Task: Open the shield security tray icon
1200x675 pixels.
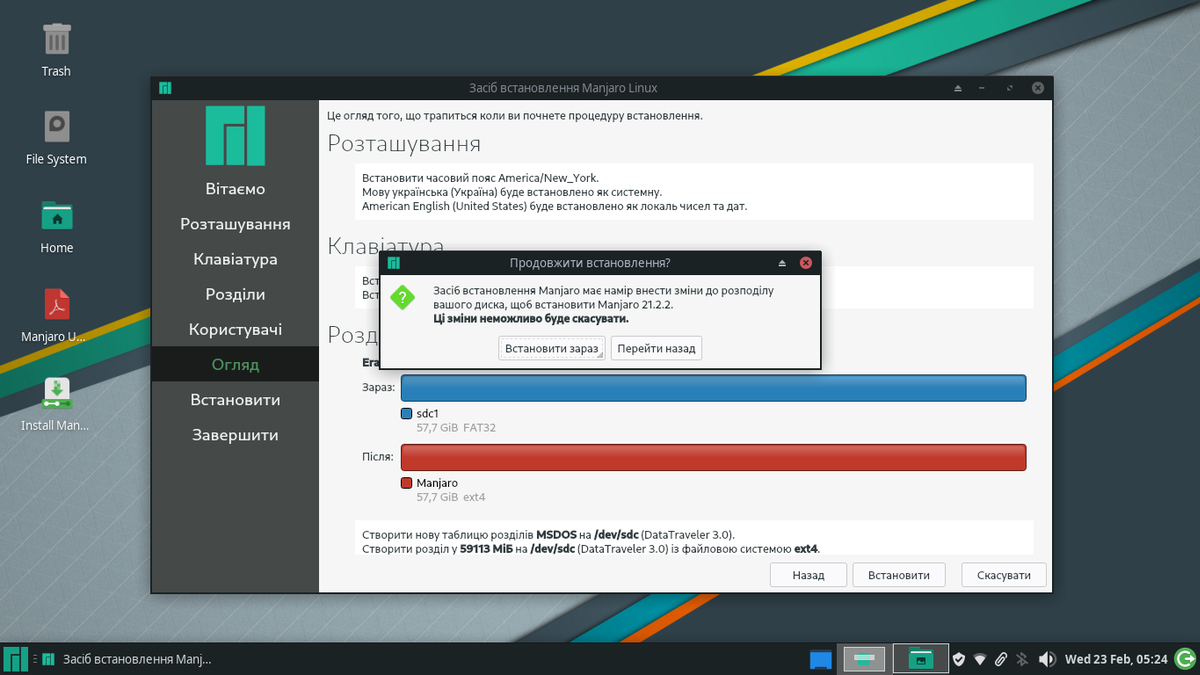Action: tap(958, 659)
